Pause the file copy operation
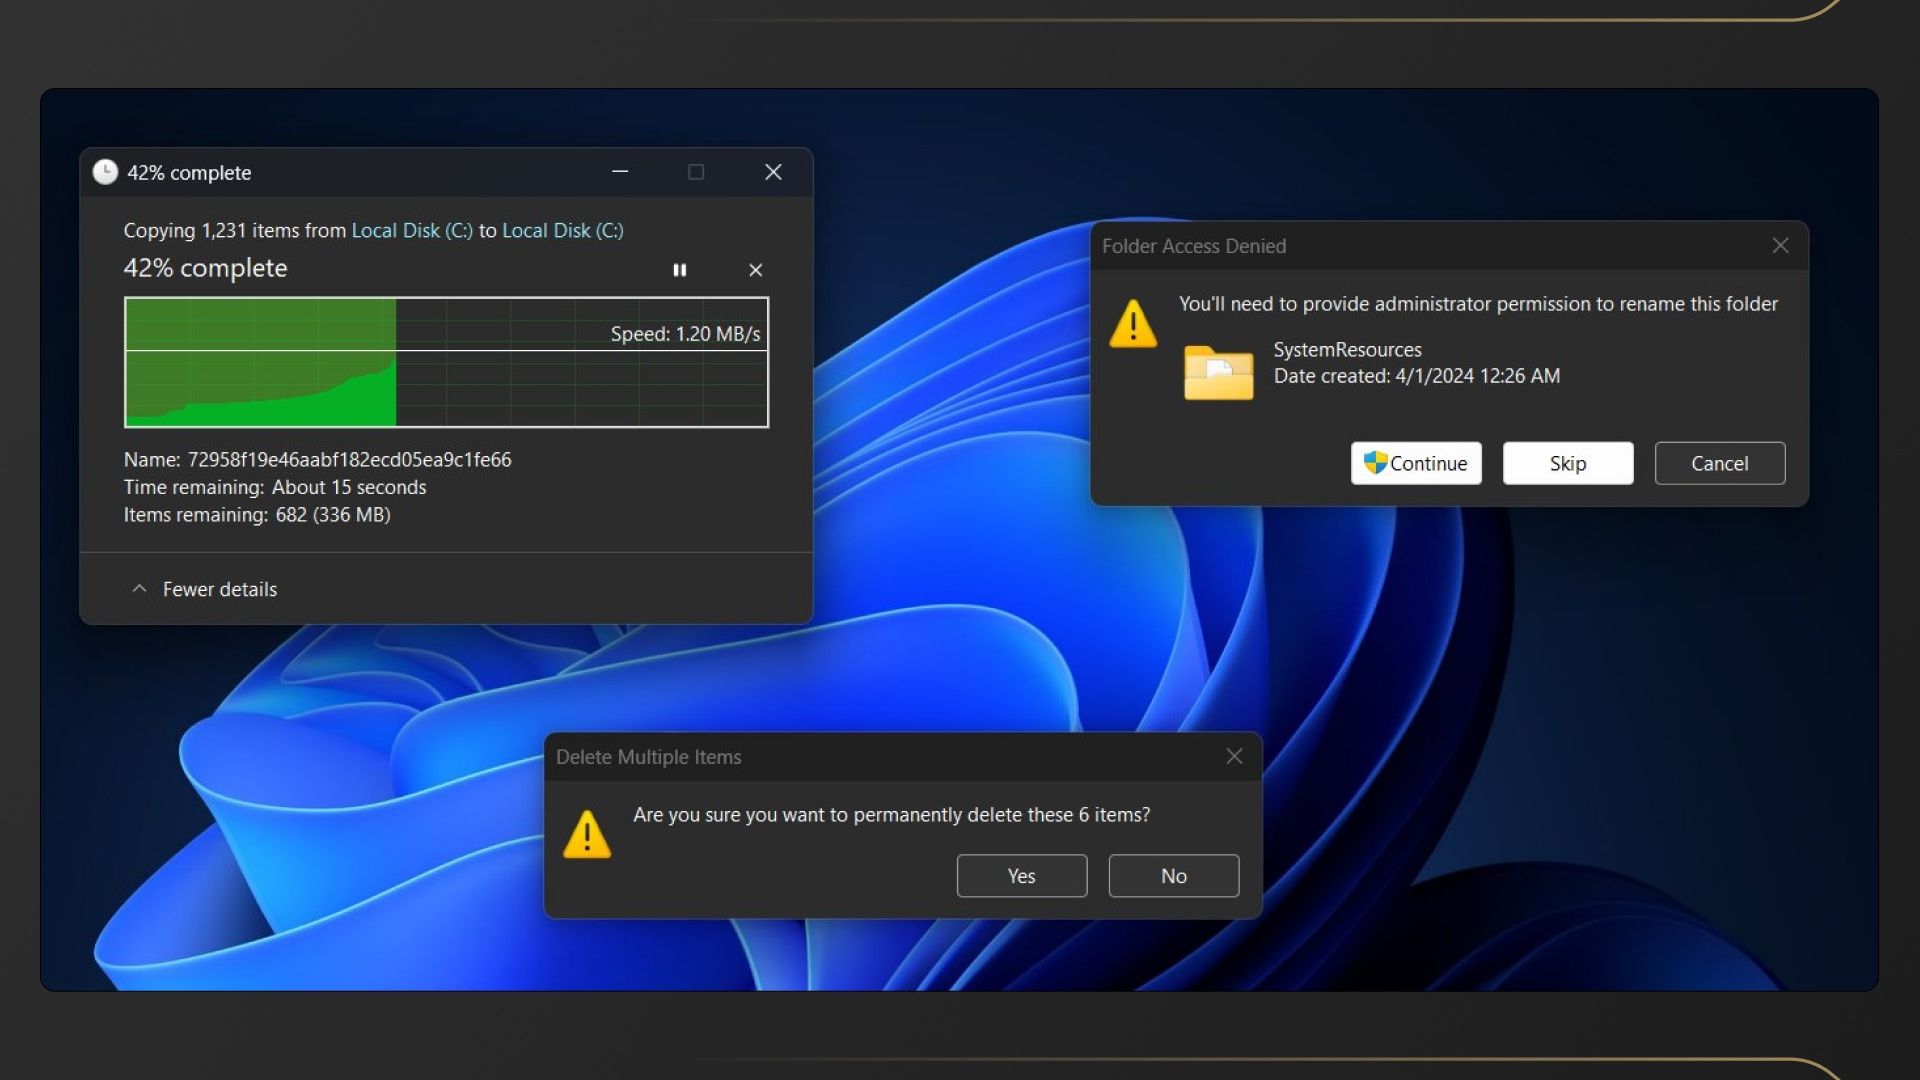Viewport: 1920px width, 1080px height. pos(680,270)
